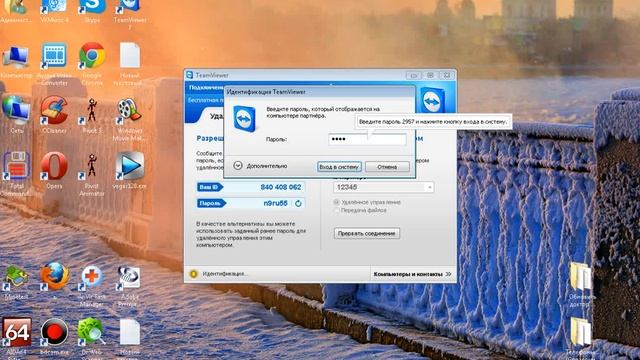Open the Skype desktop shortcut
This screenshot has width=640, height=360.
(x=92, y=7)
